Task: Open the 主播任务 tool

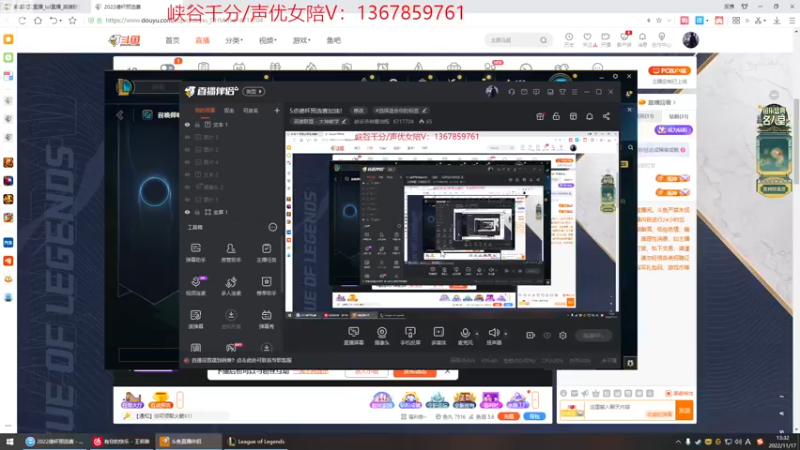Action: click(266, 253)
